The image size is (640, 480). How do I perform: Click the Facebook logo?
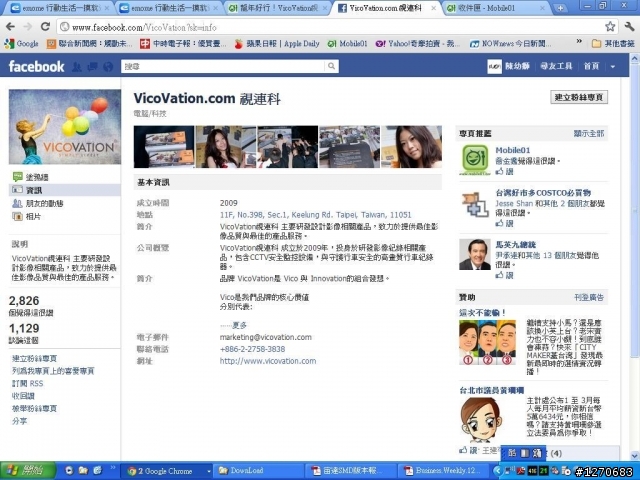(36, 67)
